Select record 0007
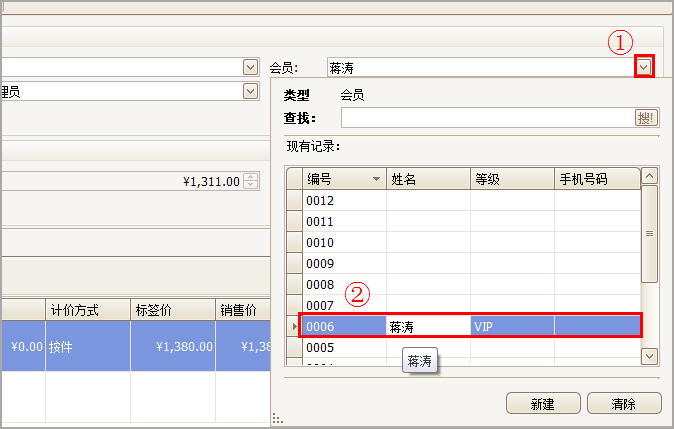 click(472, 305)
